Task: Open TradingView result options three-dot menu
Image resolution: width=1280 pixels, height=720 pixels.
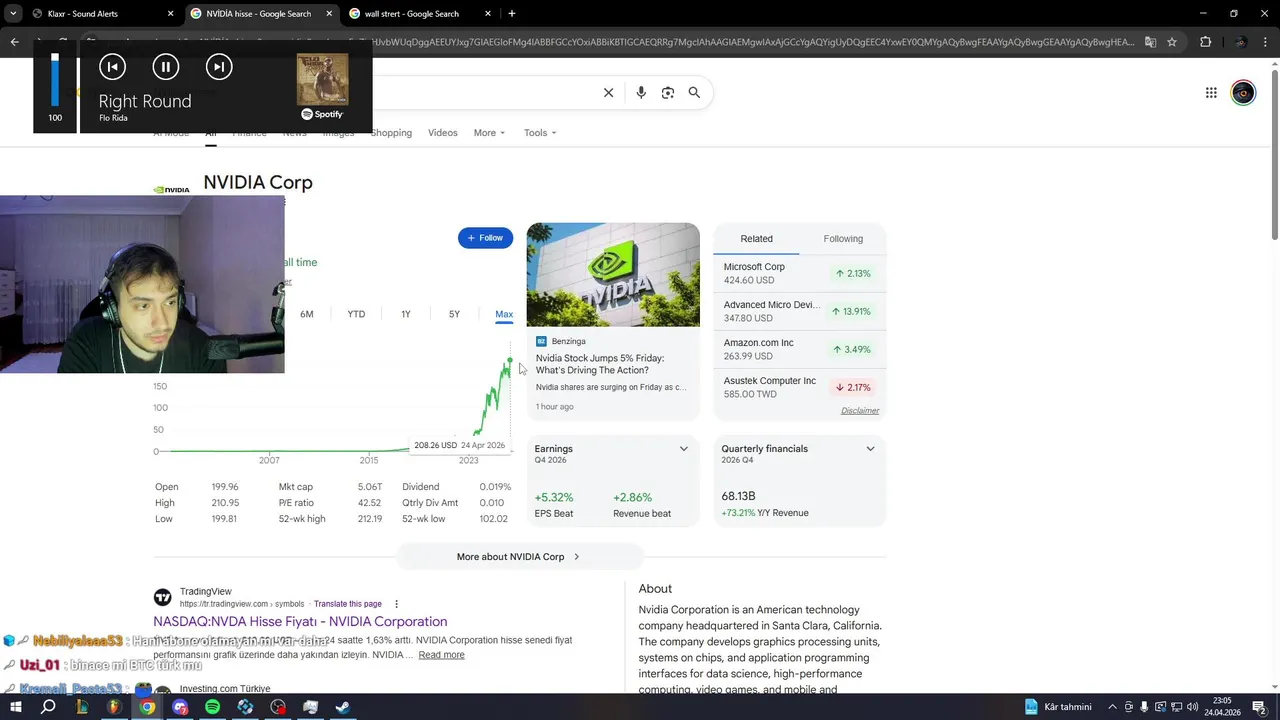Action: (396, 604)
